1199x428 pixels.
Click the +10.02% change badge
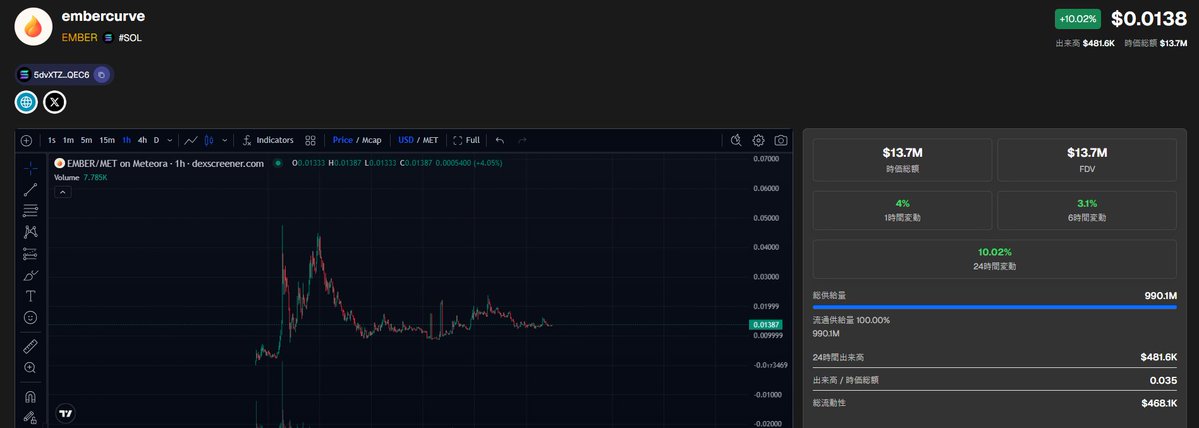[1078, 19]
